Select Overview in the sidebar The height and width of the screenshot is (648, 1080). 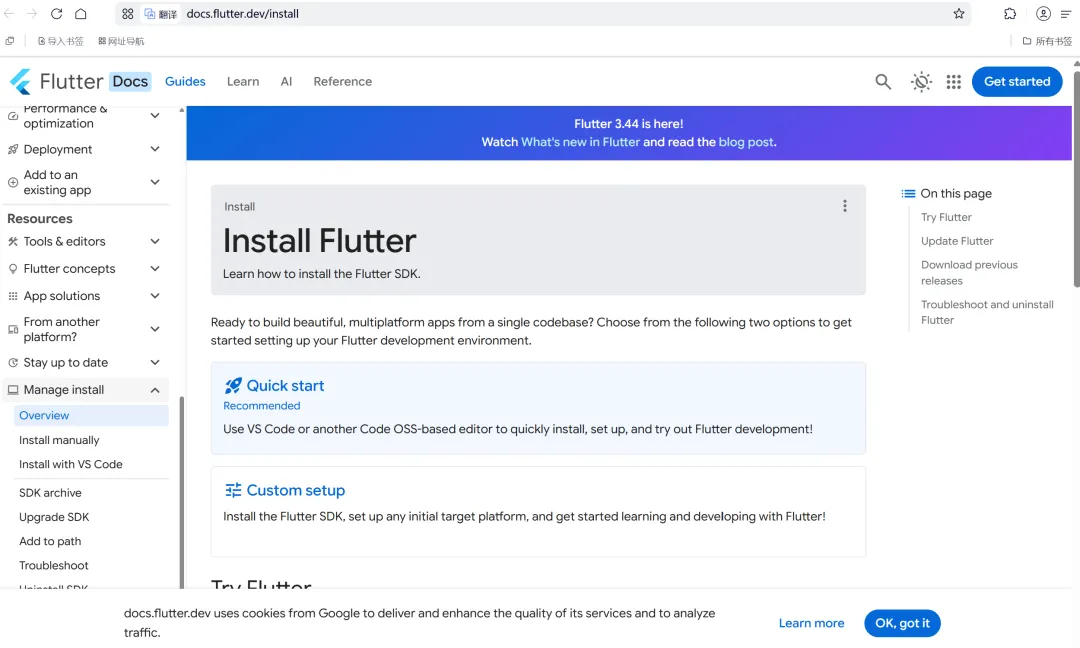tap(91, 415)
